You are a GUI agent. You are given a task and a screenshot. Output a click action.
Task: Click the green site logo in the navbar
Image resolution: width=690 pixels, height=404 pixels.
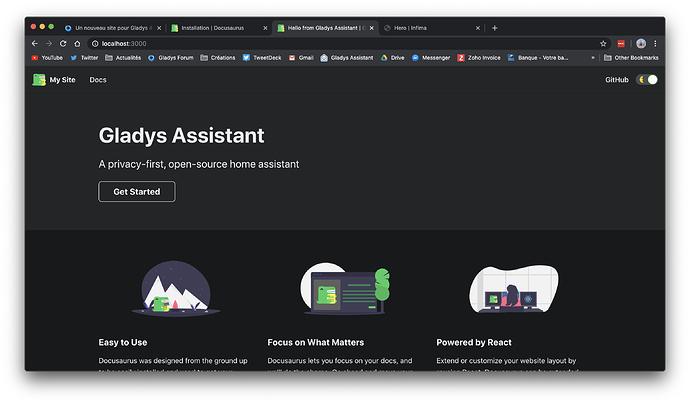coord(39,80)
